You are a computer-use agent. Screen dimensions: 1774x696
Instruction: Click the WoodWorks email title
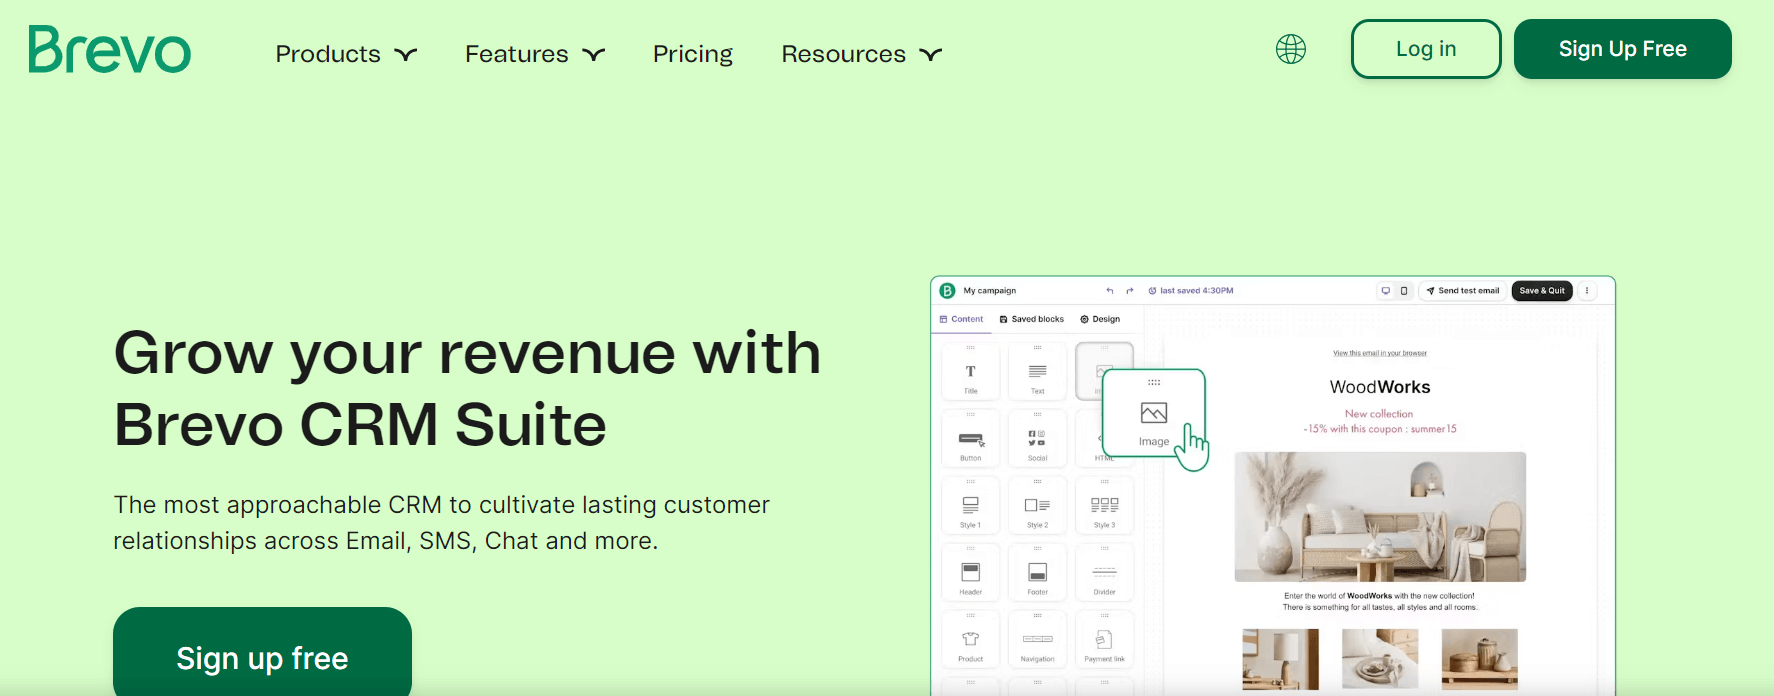(1380, 387)
